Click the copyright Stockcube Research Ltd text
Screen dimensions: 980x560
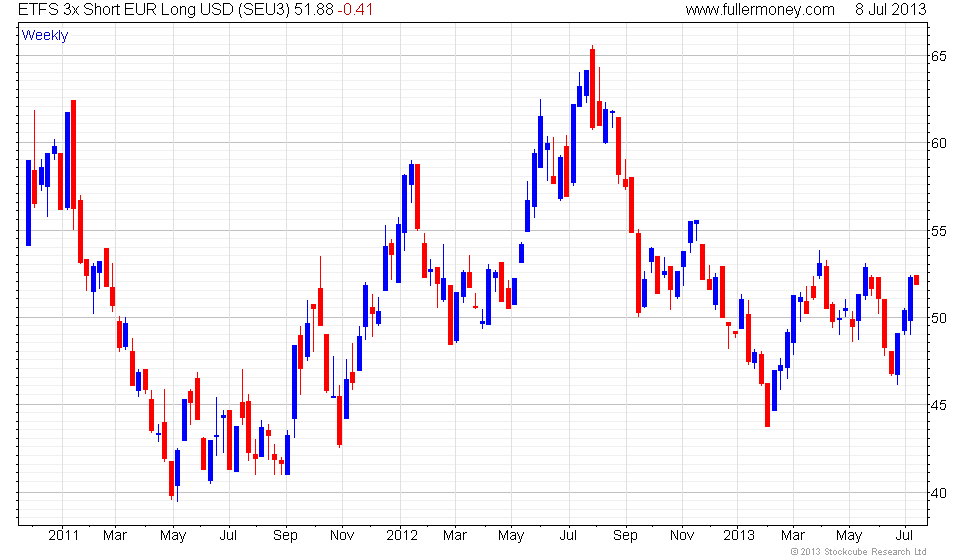[x=858, y=552]
